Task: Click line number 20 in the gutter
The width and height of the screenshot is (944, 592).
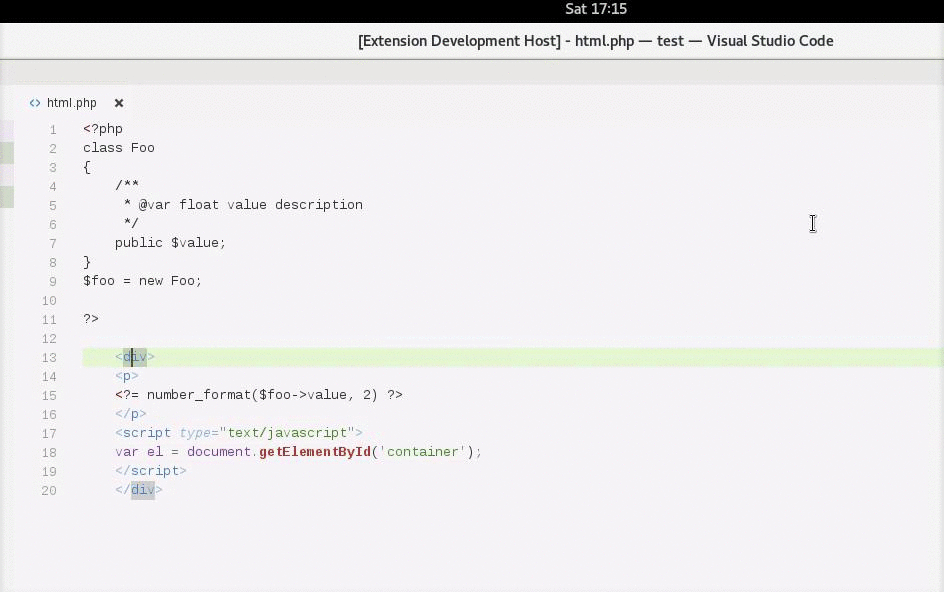Action: click(49, 491)
